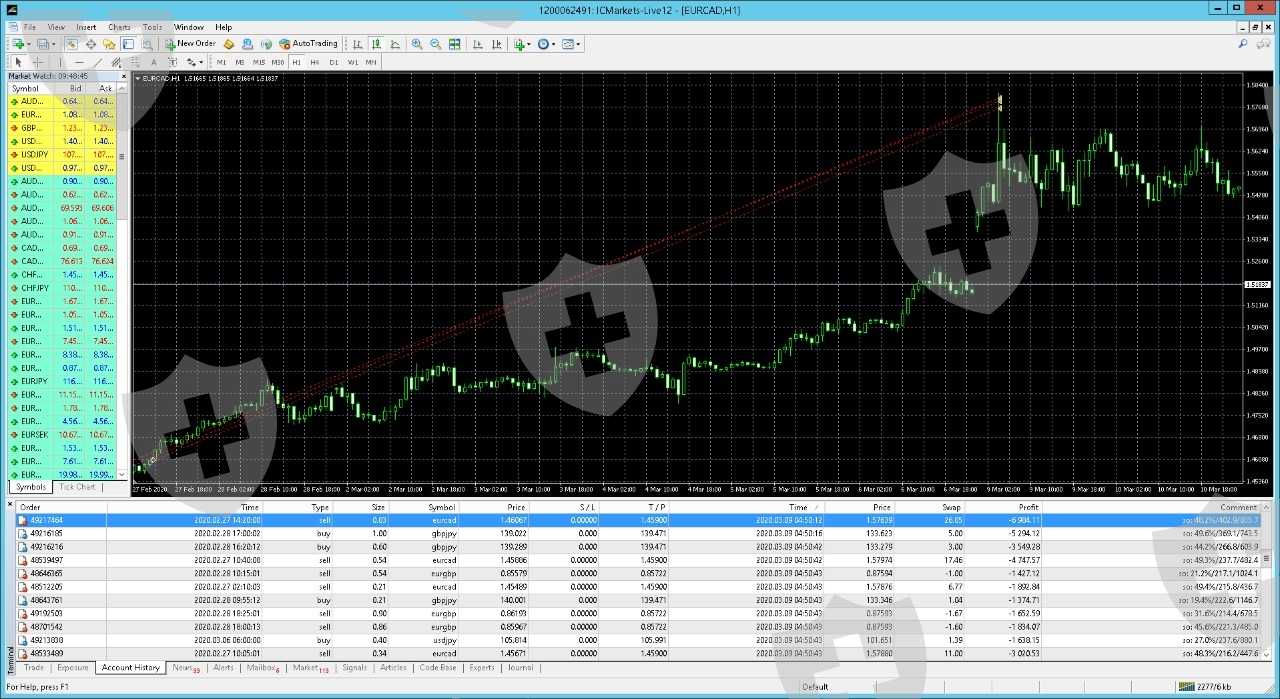Select the H4 timeframe button
The width and height of the screenshot is (1280, 699).
(315, 62)
